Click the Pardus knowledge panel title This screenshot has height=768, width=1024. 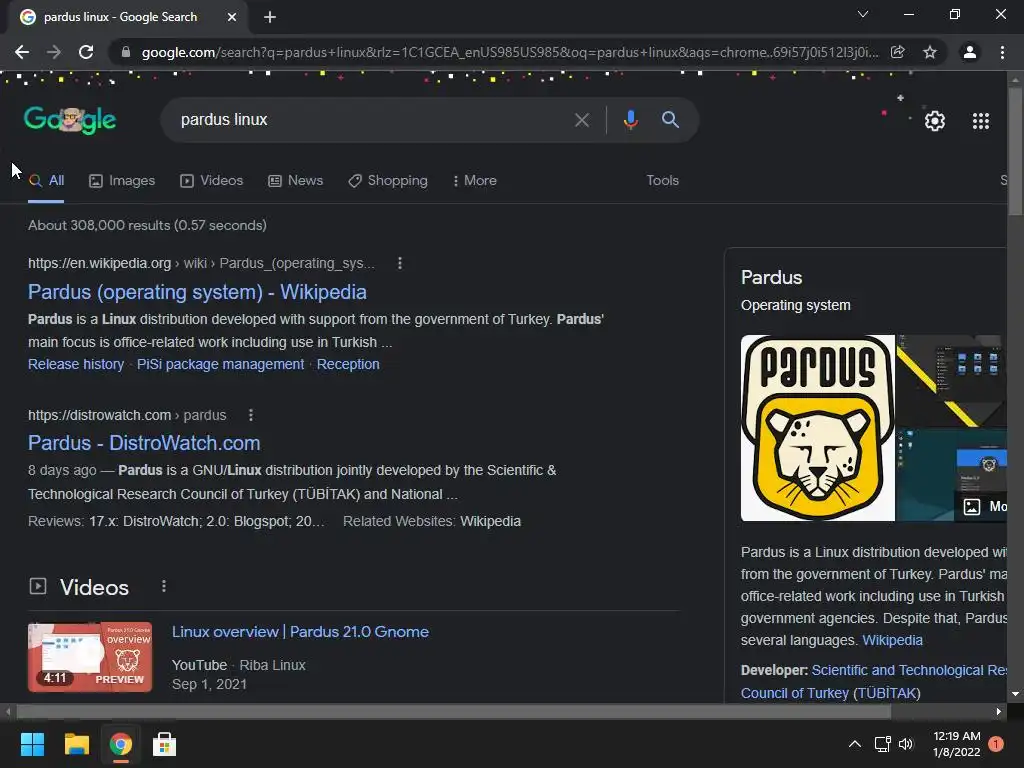tap(771, 278)
